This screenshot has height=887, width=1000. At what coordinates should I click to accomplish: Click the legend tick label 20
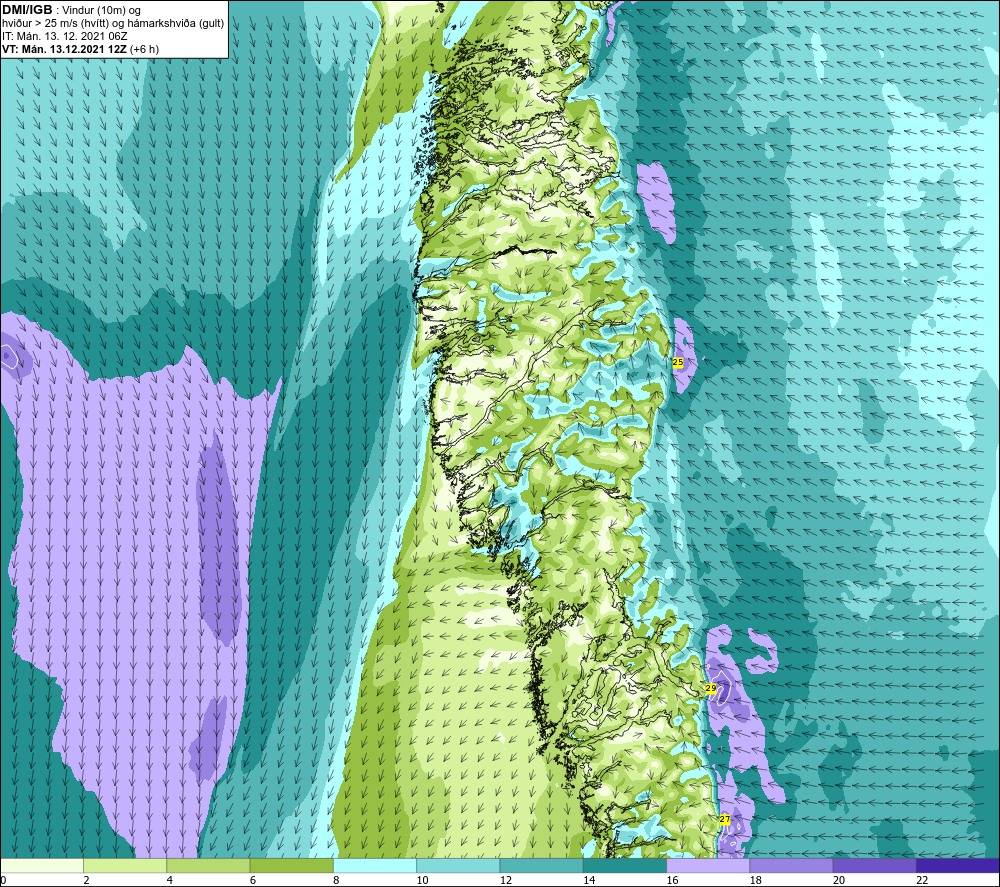click(839, 880)
